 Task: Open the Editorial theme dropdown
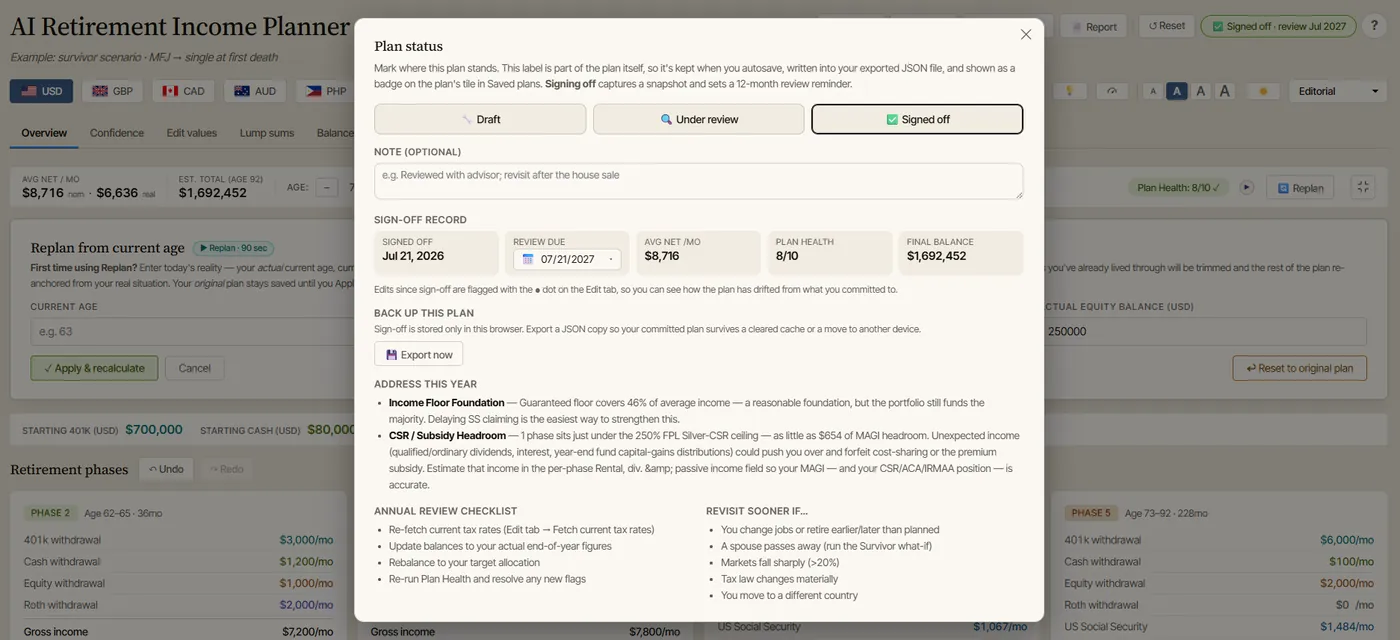1336,91
